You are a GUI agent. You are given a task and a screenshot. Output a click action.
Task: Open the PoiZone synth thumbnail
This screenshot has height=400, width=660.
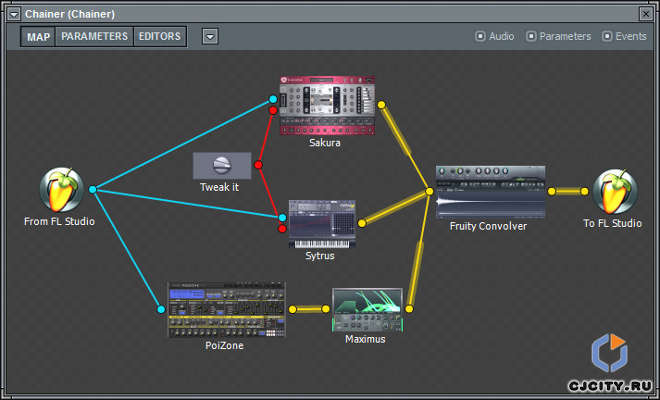click(226, 309)
